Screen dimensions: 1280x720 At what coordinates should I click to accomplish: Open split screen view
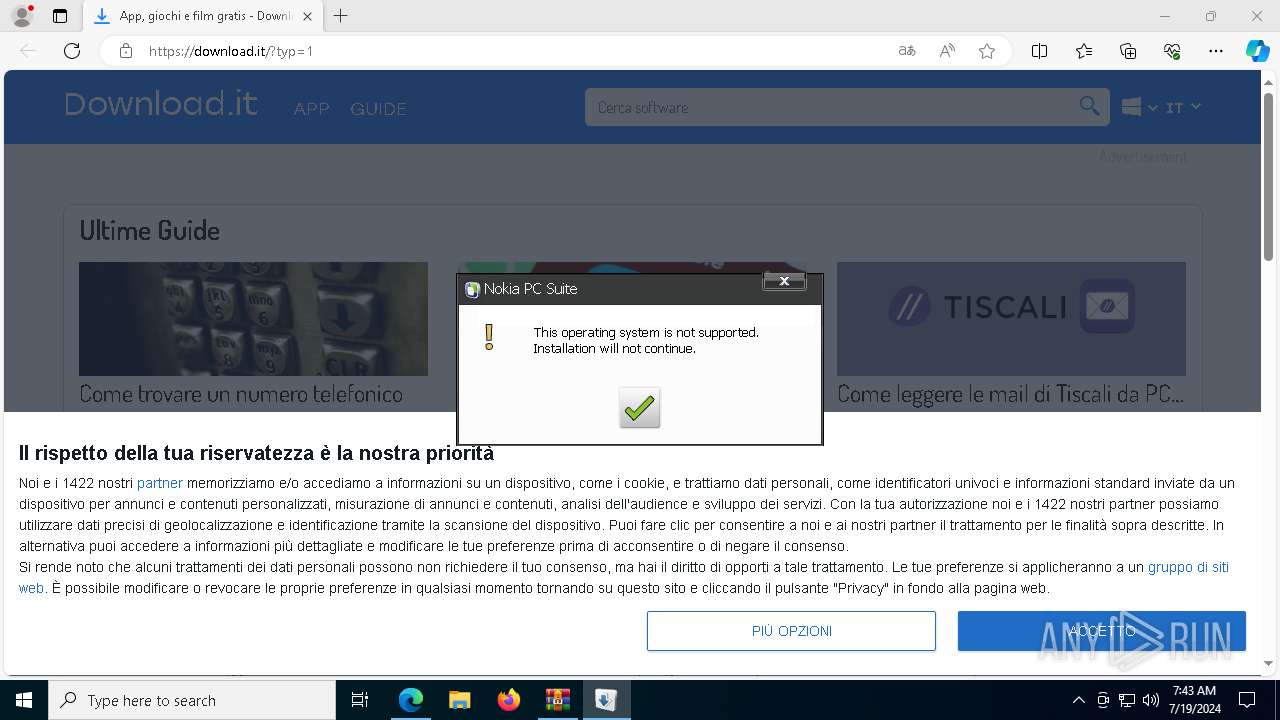pyautogui.click(x=1039, y=51)
